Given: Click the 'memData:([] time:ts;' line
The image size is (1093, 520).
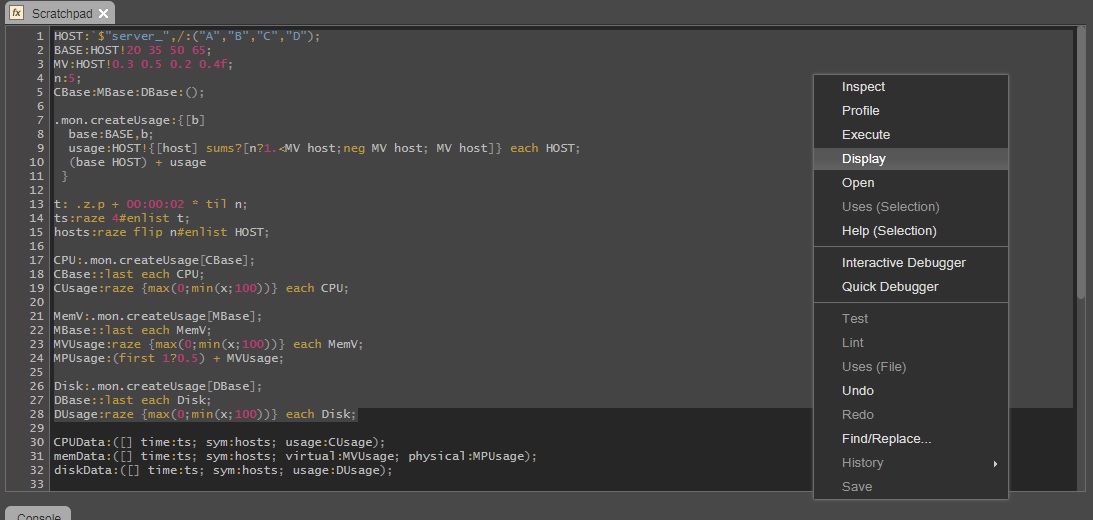Looking at the screenshot, I should pyautogui.click(x=296, y=456).
